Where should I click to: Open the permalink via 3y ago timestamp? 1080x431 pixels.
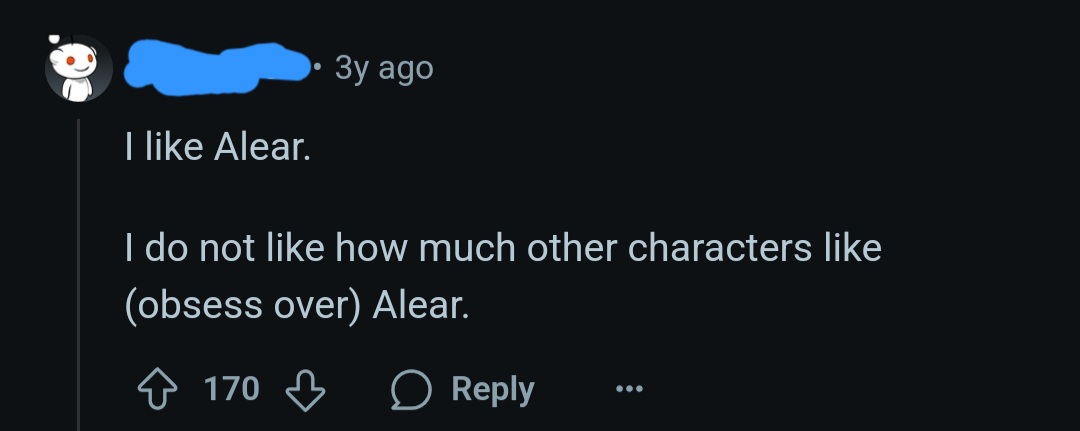pyautogui.click(x=384, y=69)
